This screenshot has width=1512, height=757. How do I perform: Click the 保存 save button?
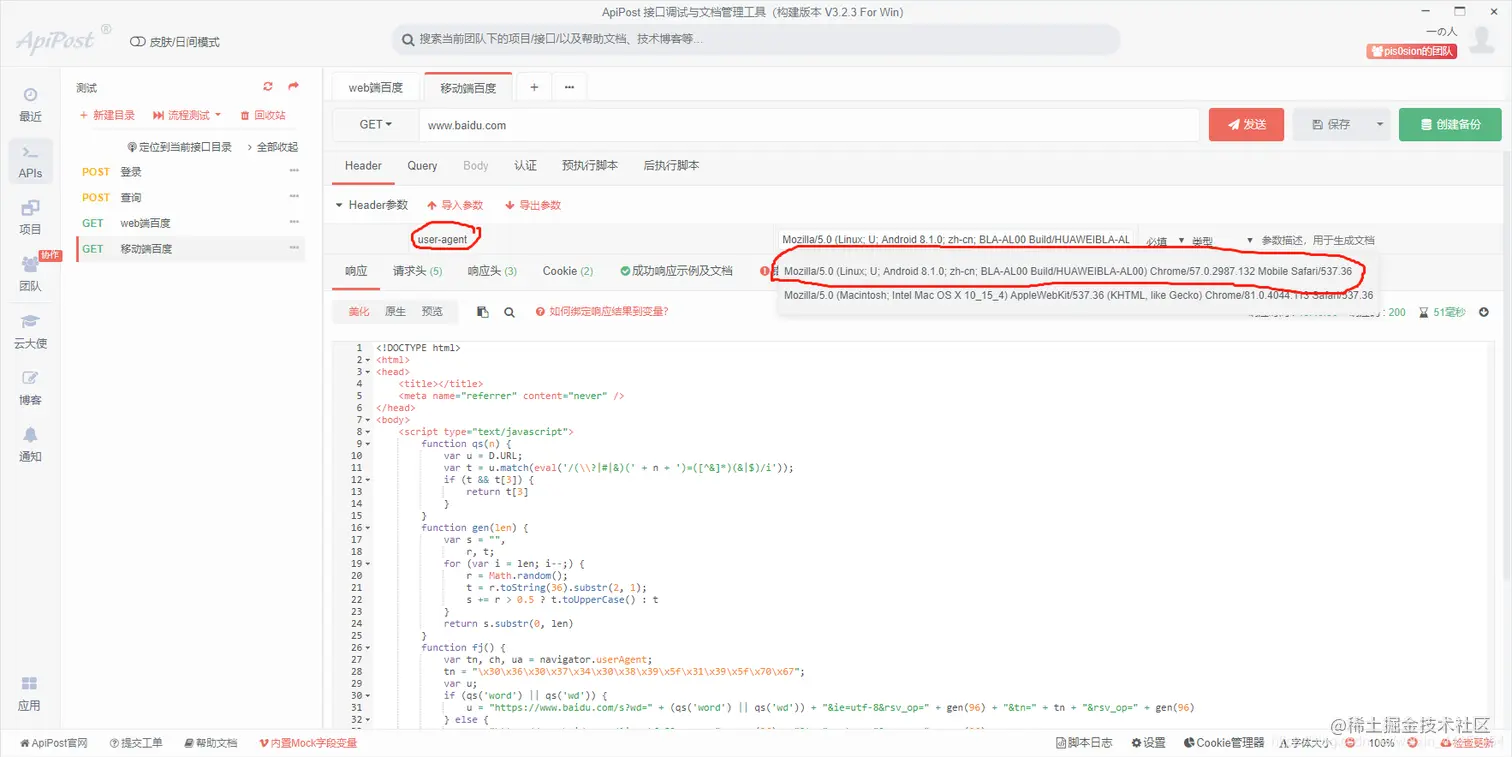[1331, 125]
